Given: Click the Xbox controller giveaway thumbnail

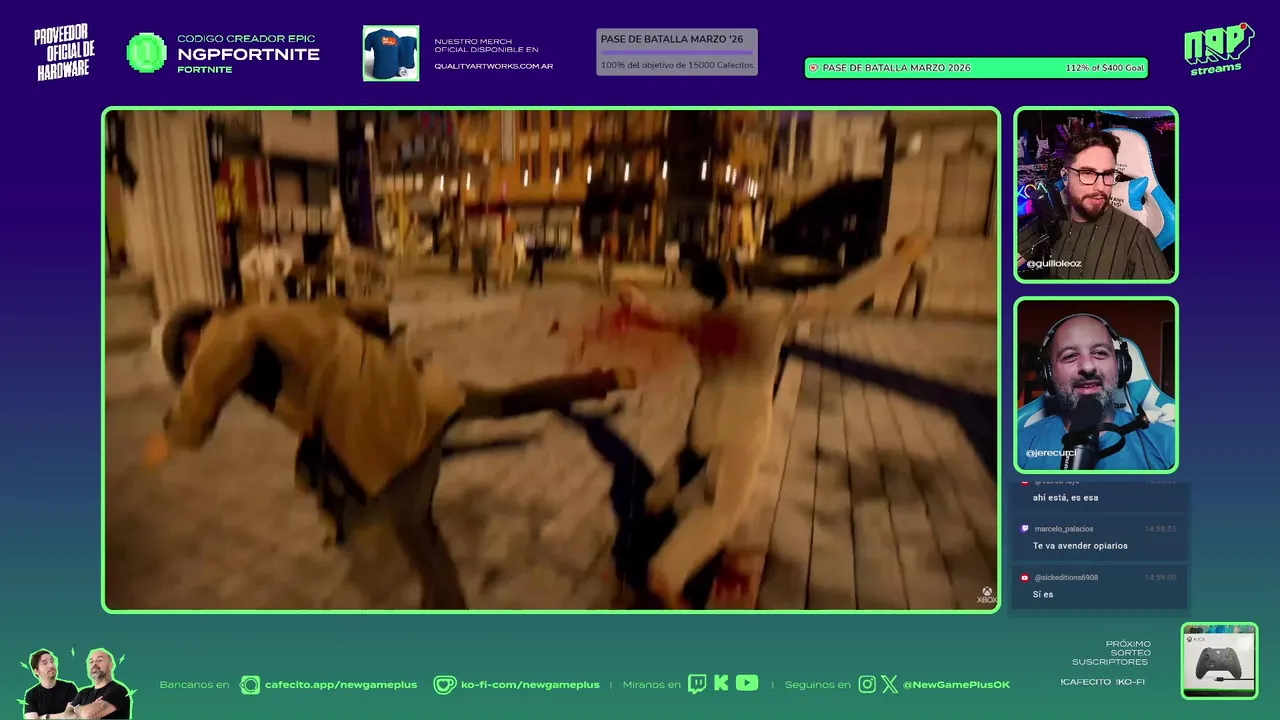Looking at the screenshot, I should tap(1219, 661).
